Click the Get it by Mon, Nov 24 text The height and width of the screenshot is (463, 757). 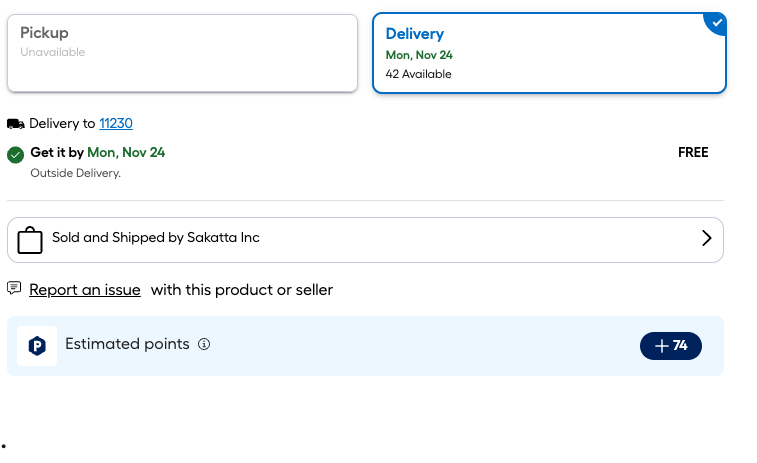pyautogui.click(x=98, y=153)
